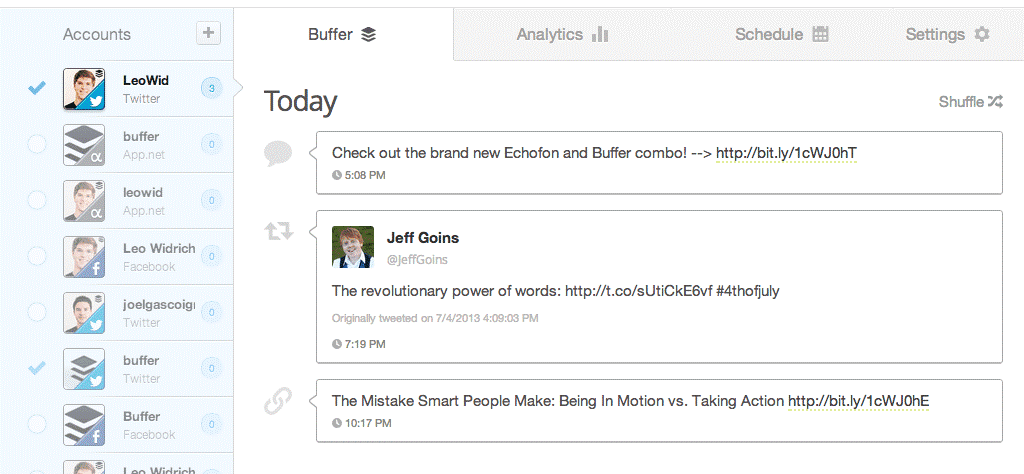Screen dimensions: 1024x474
Task: Check the Leo Widrich Facebook account circle
Action: [37, 257]
